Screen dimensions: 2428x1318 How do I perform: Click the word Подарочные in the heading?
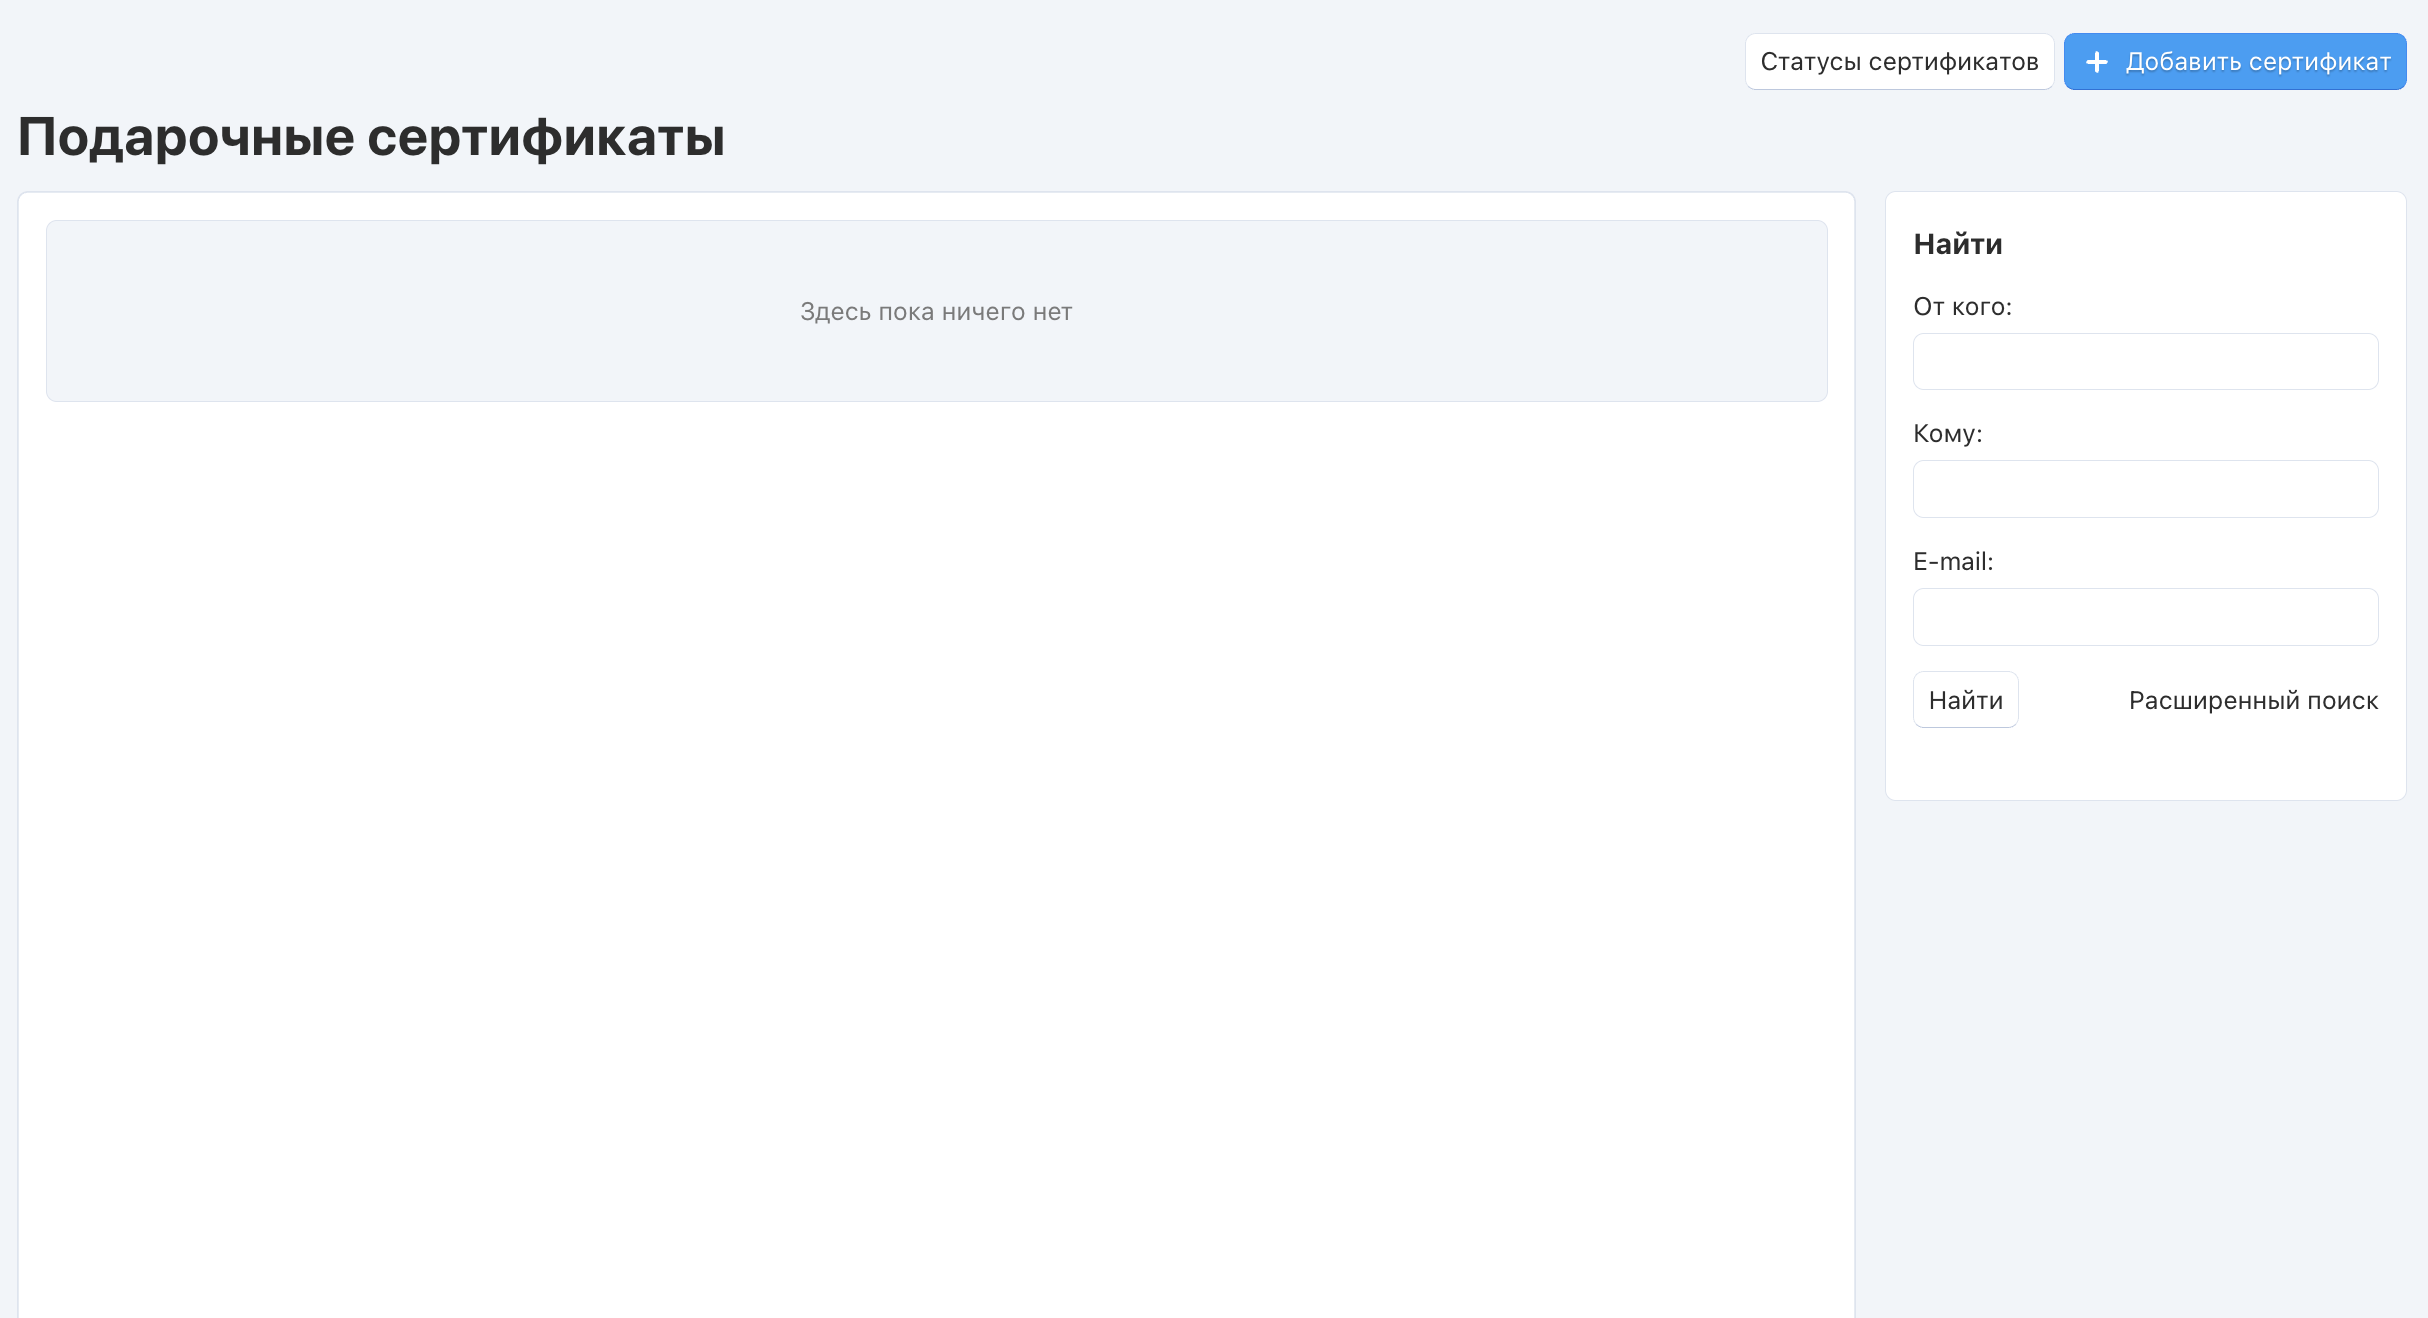pyautogui.click(x=186, y=137)
